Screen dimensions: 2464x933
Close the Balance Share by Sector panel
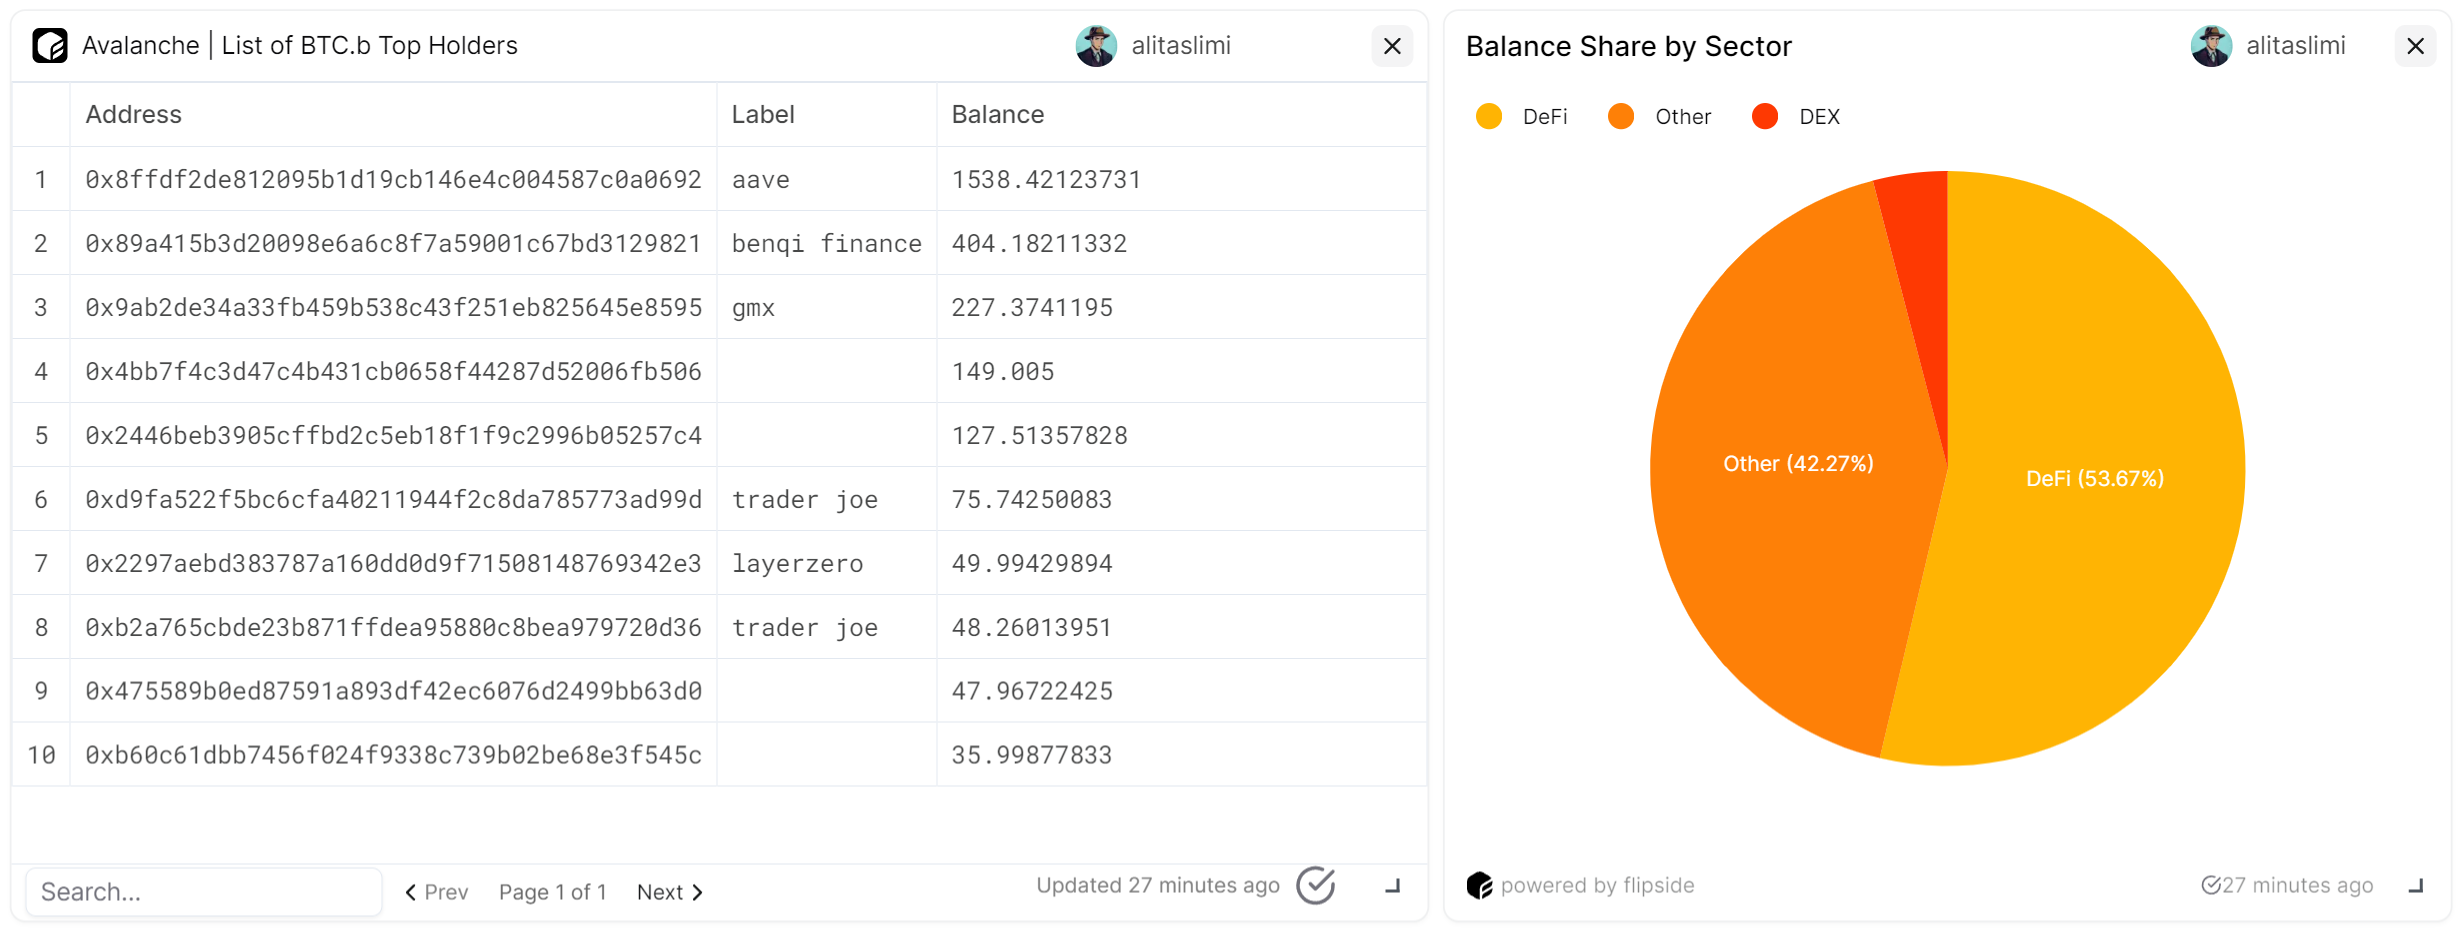2415,46
